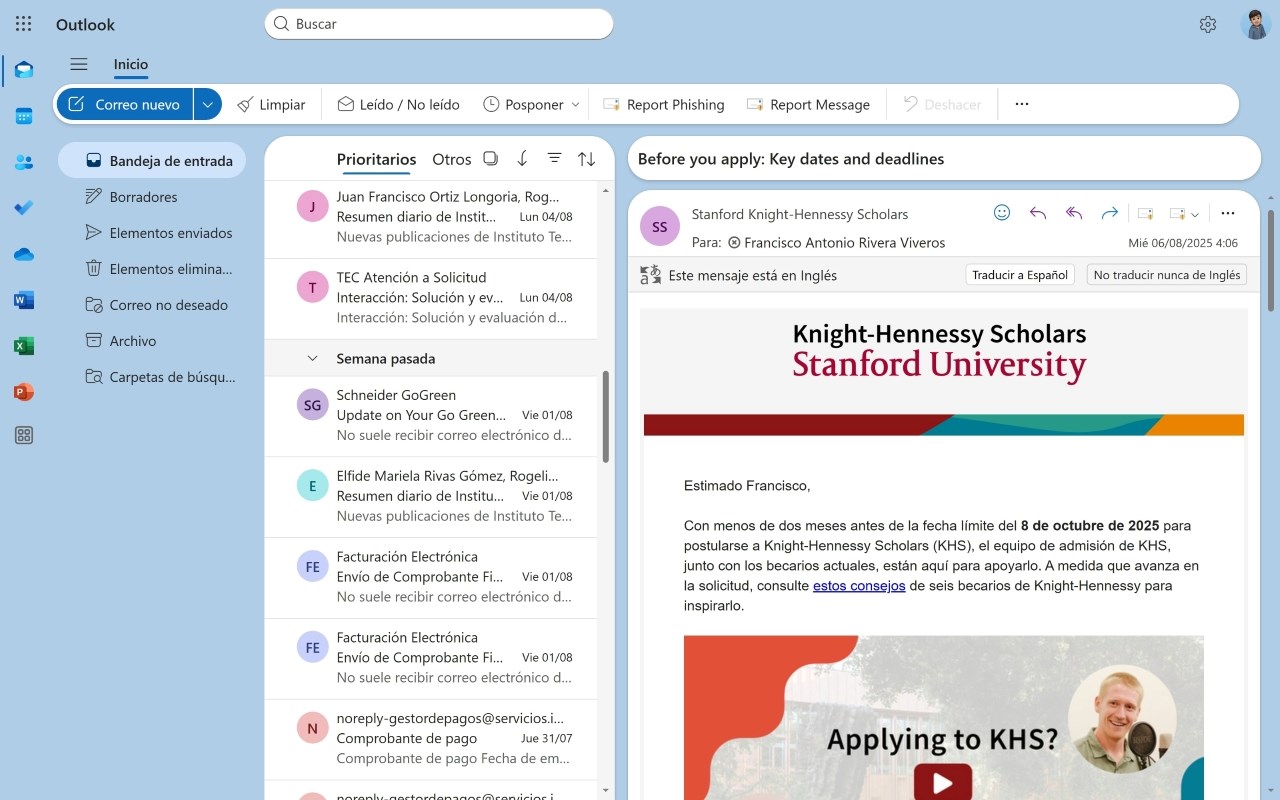Viewport: 1280px width, 800px height.
Task: Open the Comprobante de pago email from Jue 31/07
Action: 431,740
